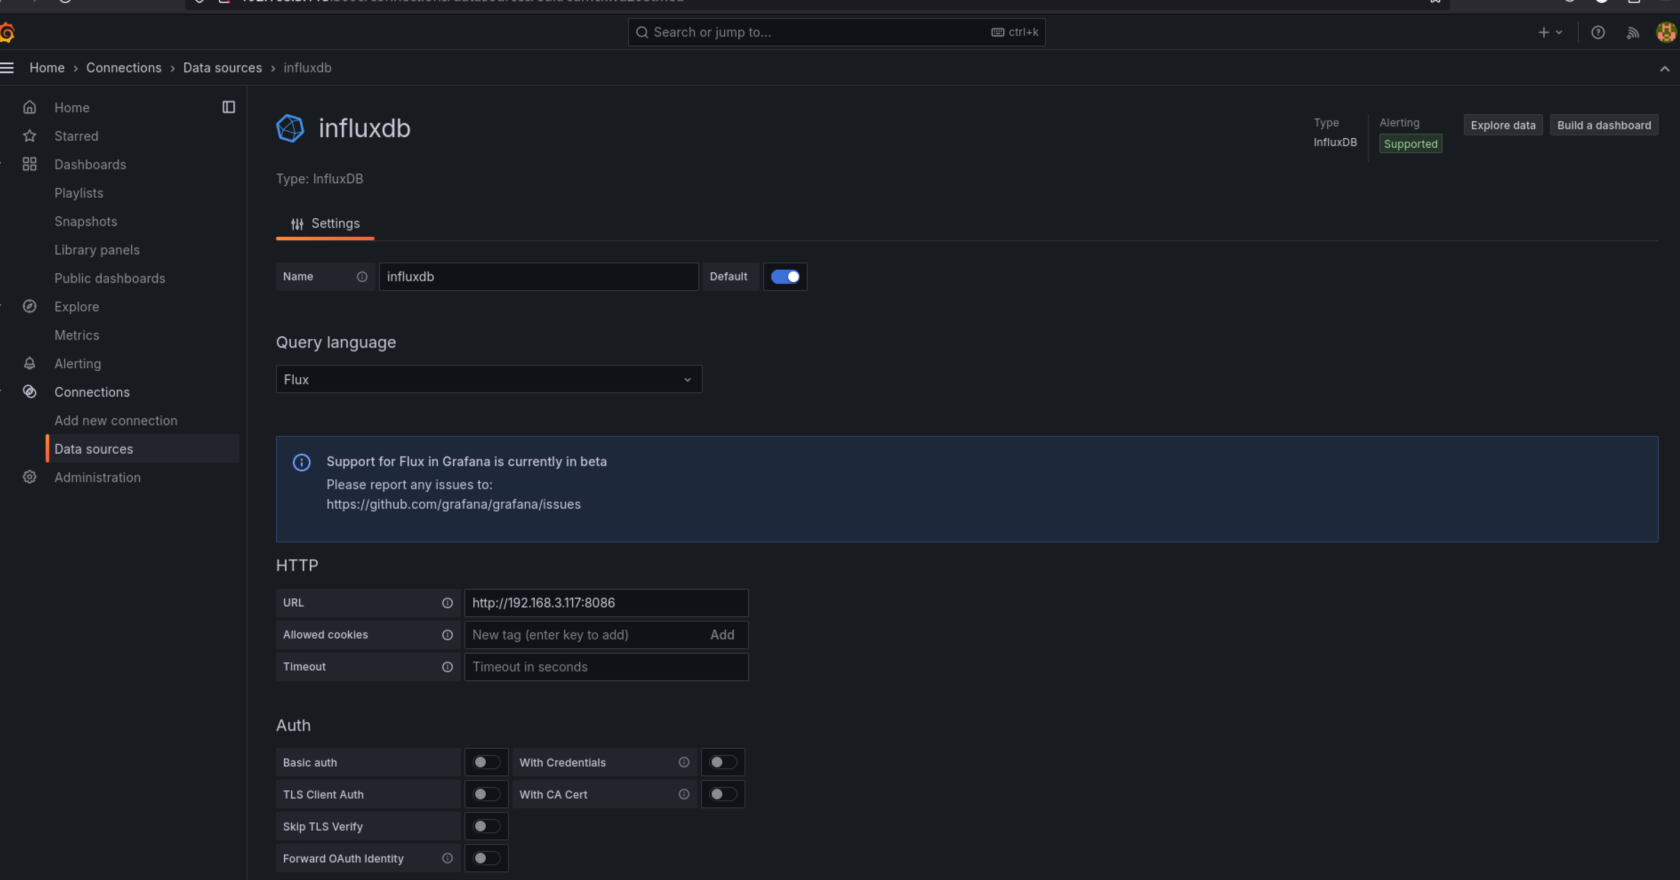Turn on Skip TLS Verify

pyautogui.click(x=486, y=826)
